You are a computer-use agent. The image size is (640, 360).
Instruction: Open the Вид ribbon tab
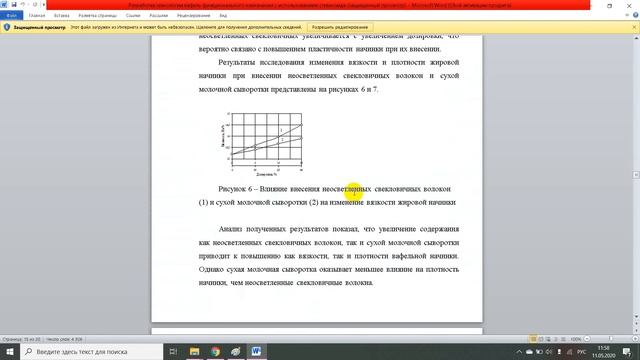tap(223, 16)
